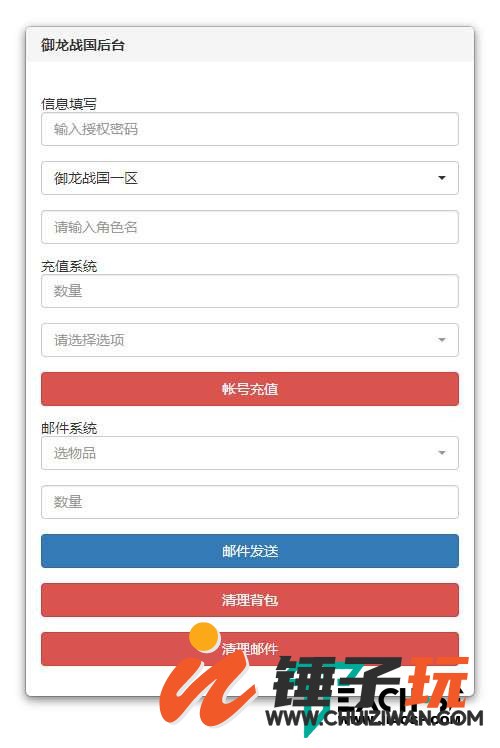The width and height of the screenshot is (500, 748).
Task: Click the 清理邮件 button
Action: coord(250,649)
